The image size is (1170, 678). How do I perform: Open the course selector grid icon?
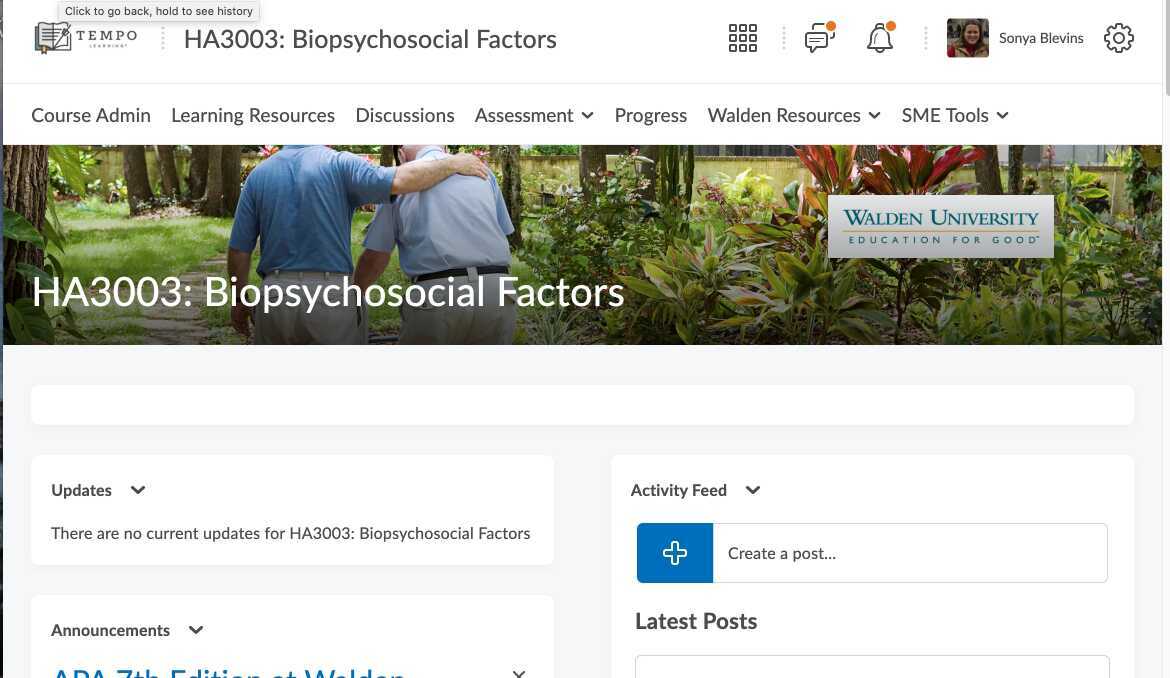[742, 38]
